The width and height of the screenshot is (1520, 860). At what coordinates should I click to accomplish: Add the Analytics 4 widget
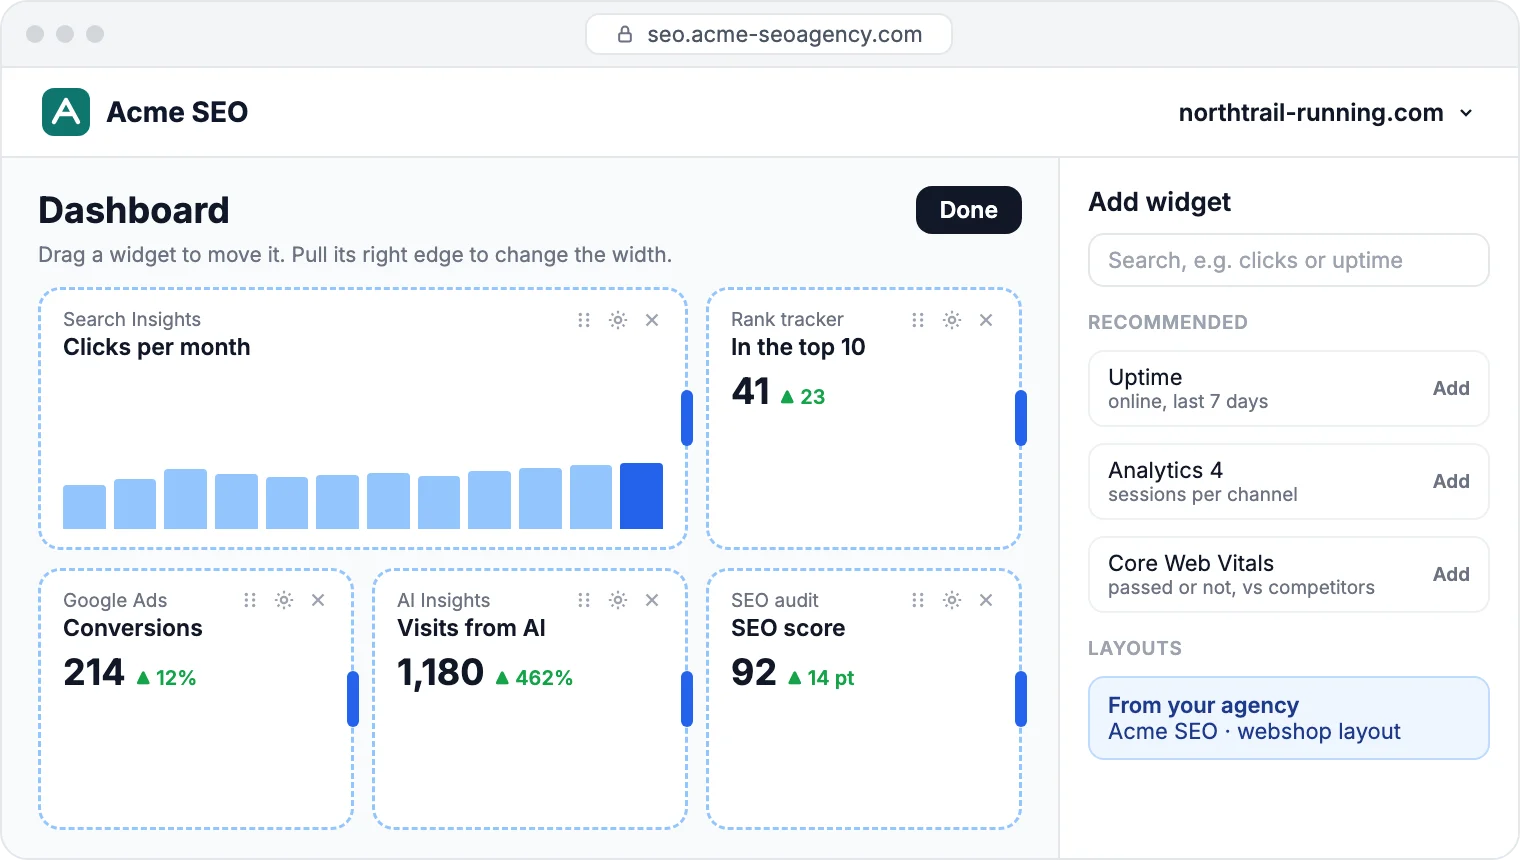click(x=1451, y=481)
